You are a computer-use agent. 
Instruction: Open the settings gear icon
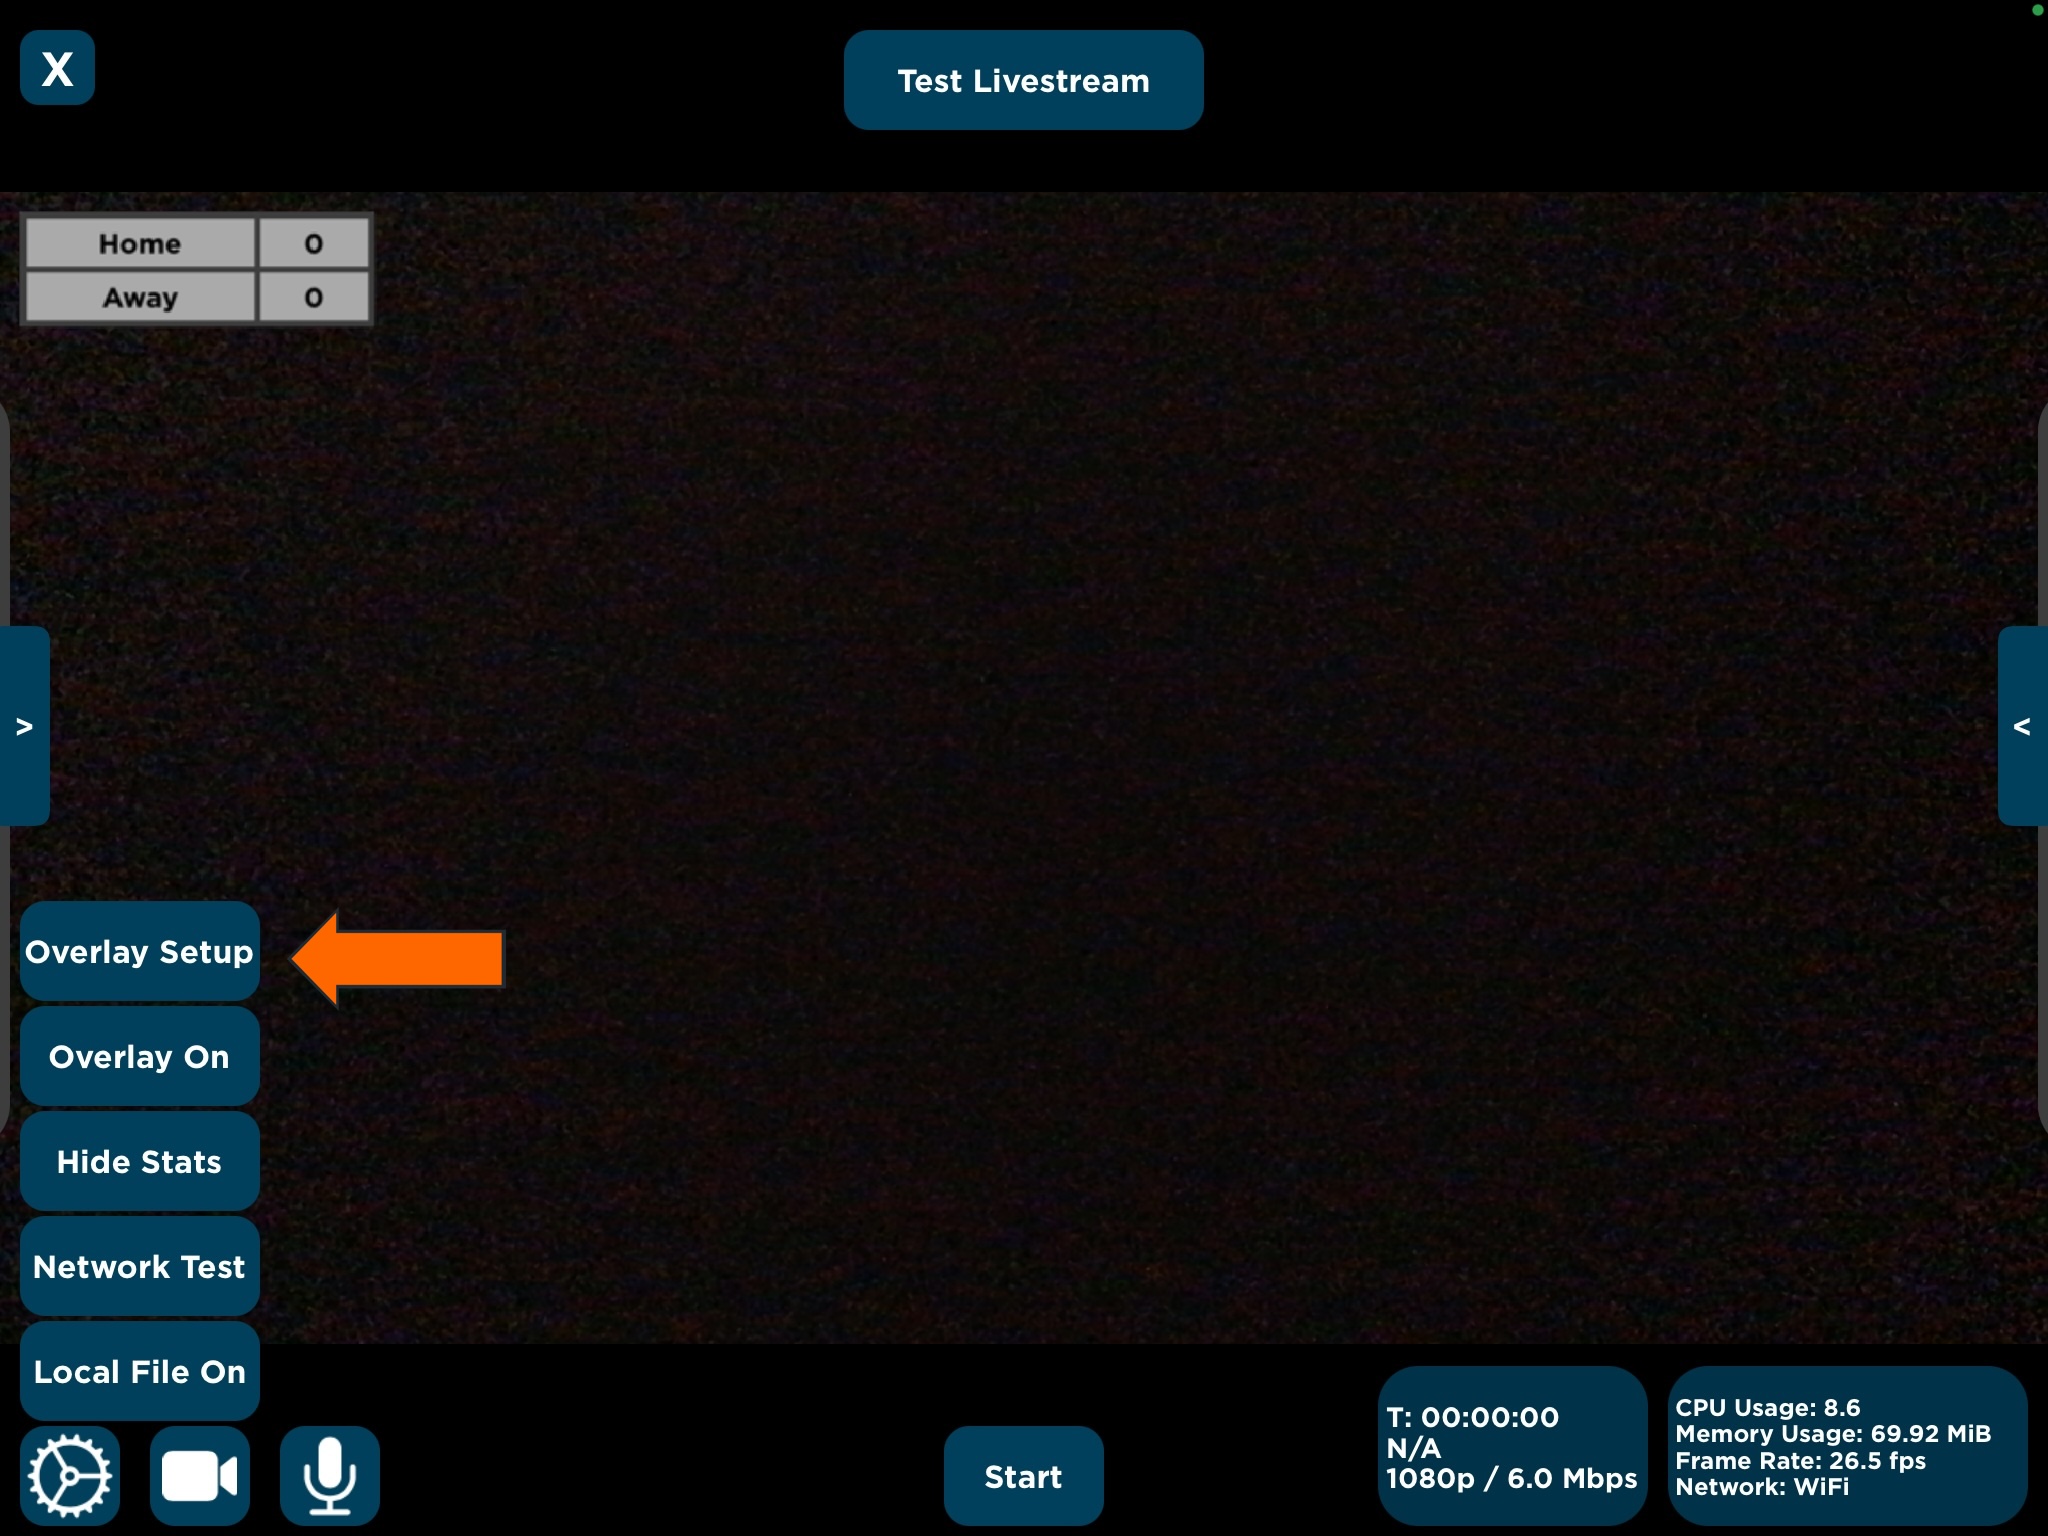(x=70, y=1476)
